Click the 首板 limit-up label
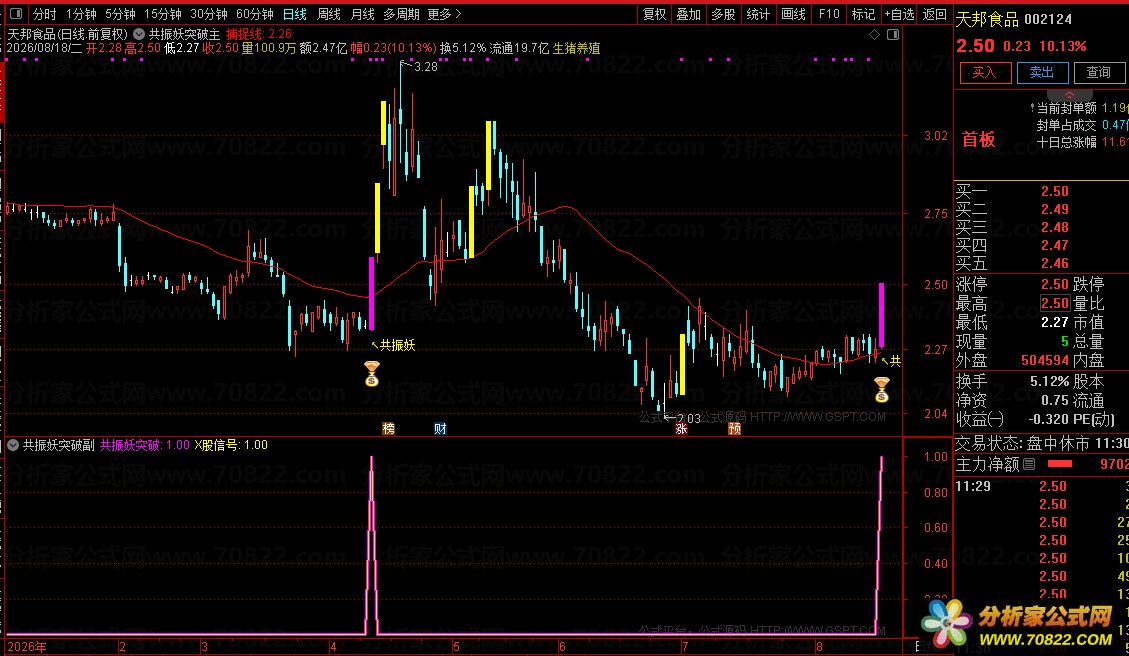Viewport: 1129px width, 656px height. [x=979, y=140]
